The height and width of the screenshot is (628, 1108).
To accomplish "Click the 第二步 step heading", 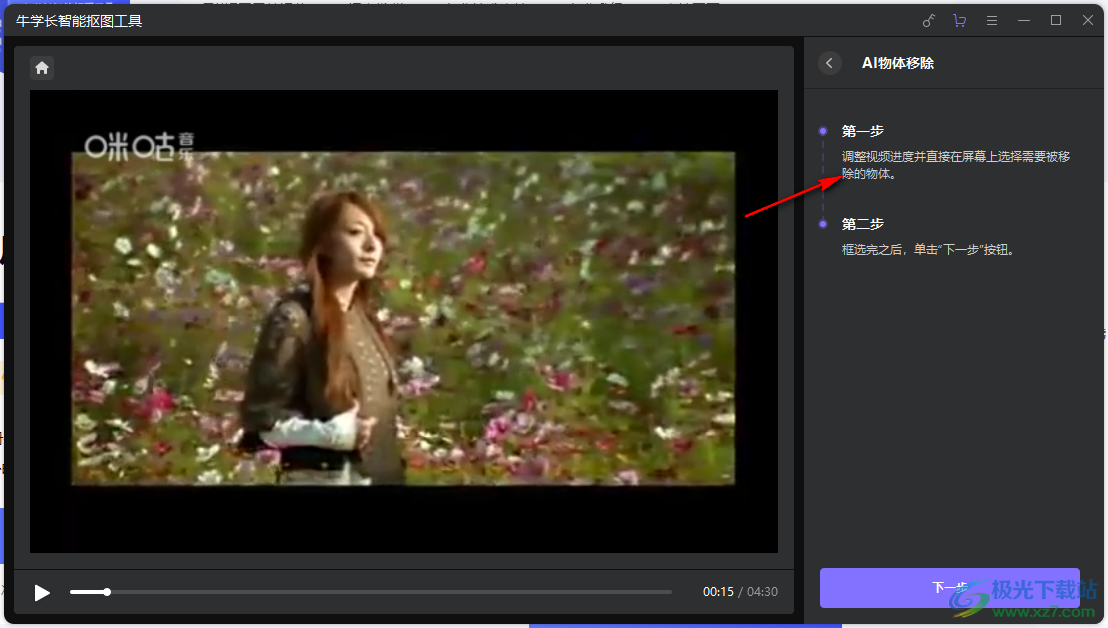I will point(862,224).
